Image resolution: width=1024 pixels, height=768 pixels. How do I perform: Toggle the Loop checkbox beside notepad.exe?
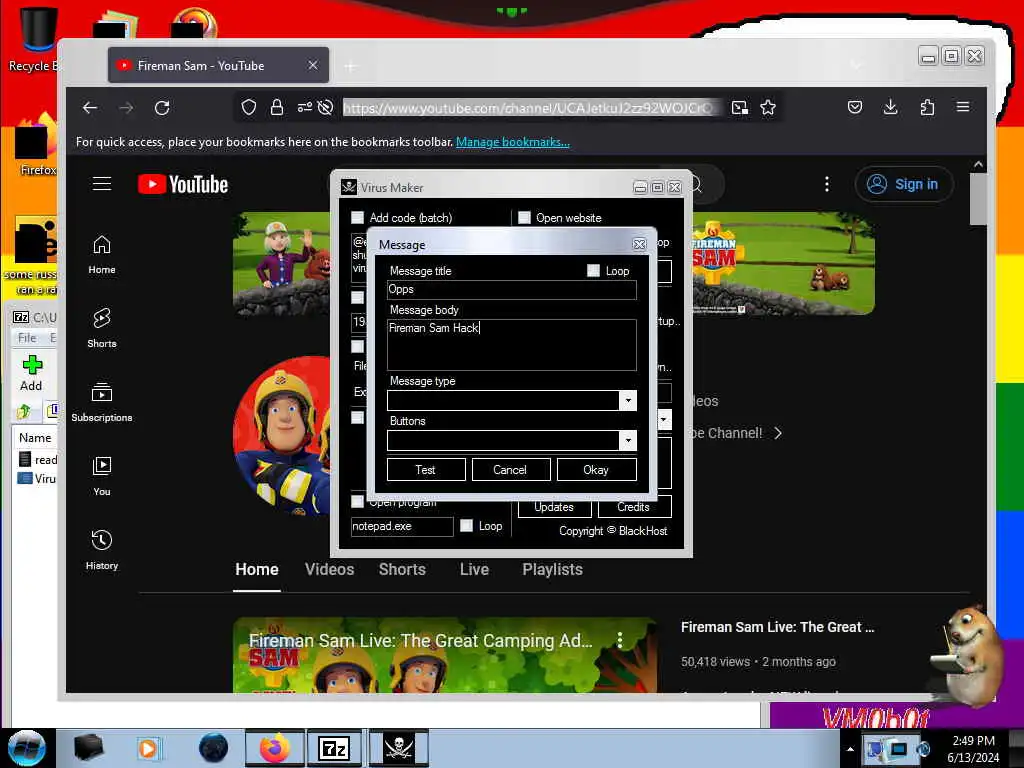click(x=466, y=526)
